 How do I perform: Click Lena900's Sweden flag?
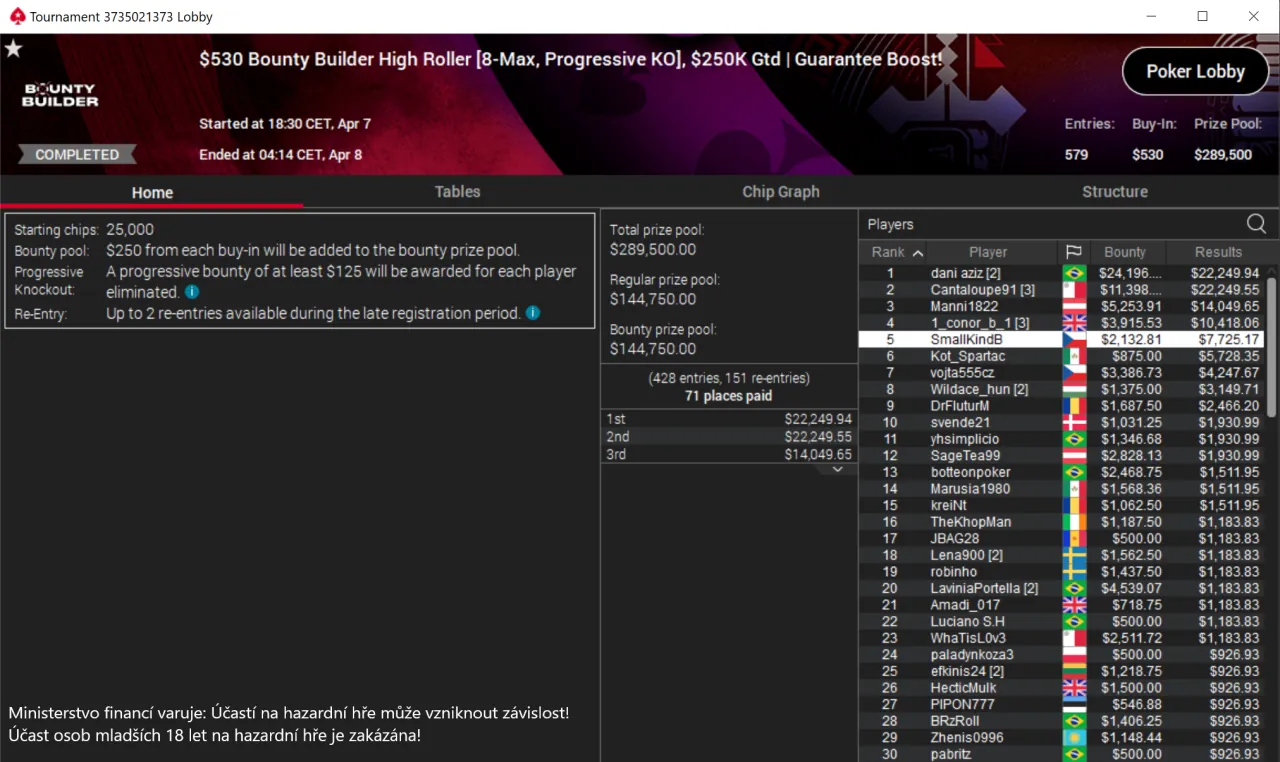(1074, 555)
